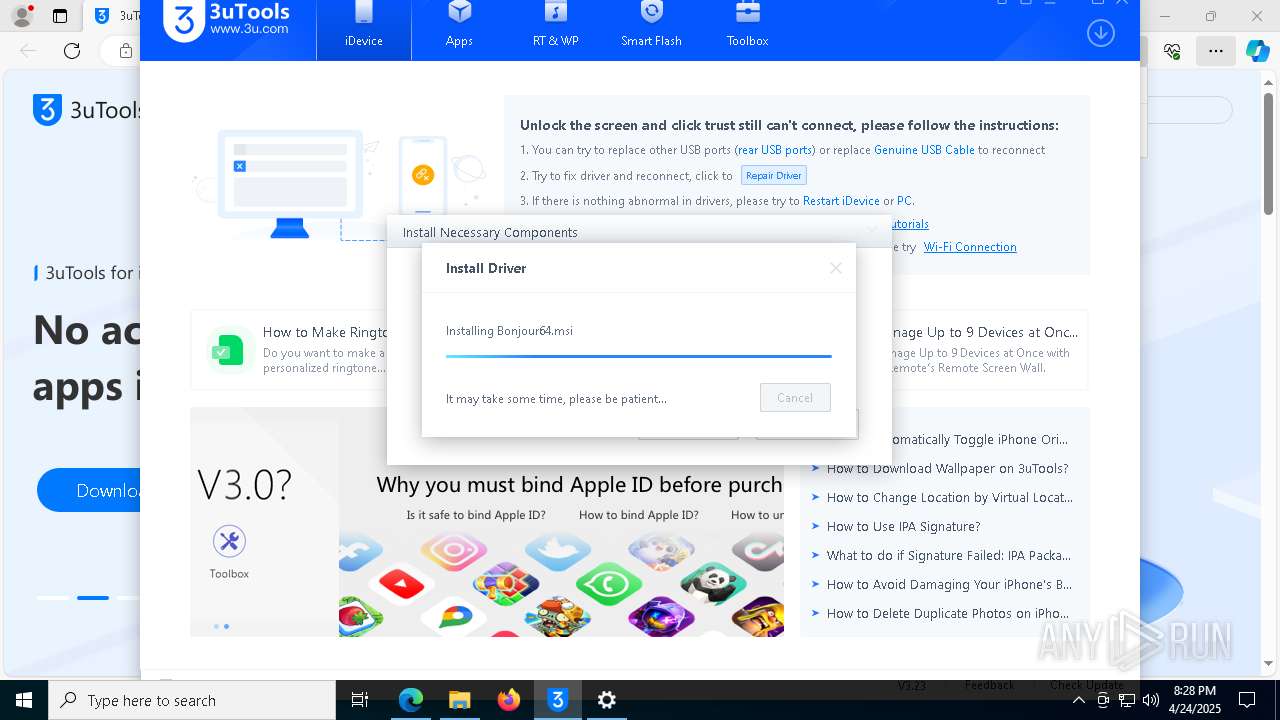The image size is (1280, 720).
Task: Open How to Use IPA Signature article
Action: (x=903, y=527)
